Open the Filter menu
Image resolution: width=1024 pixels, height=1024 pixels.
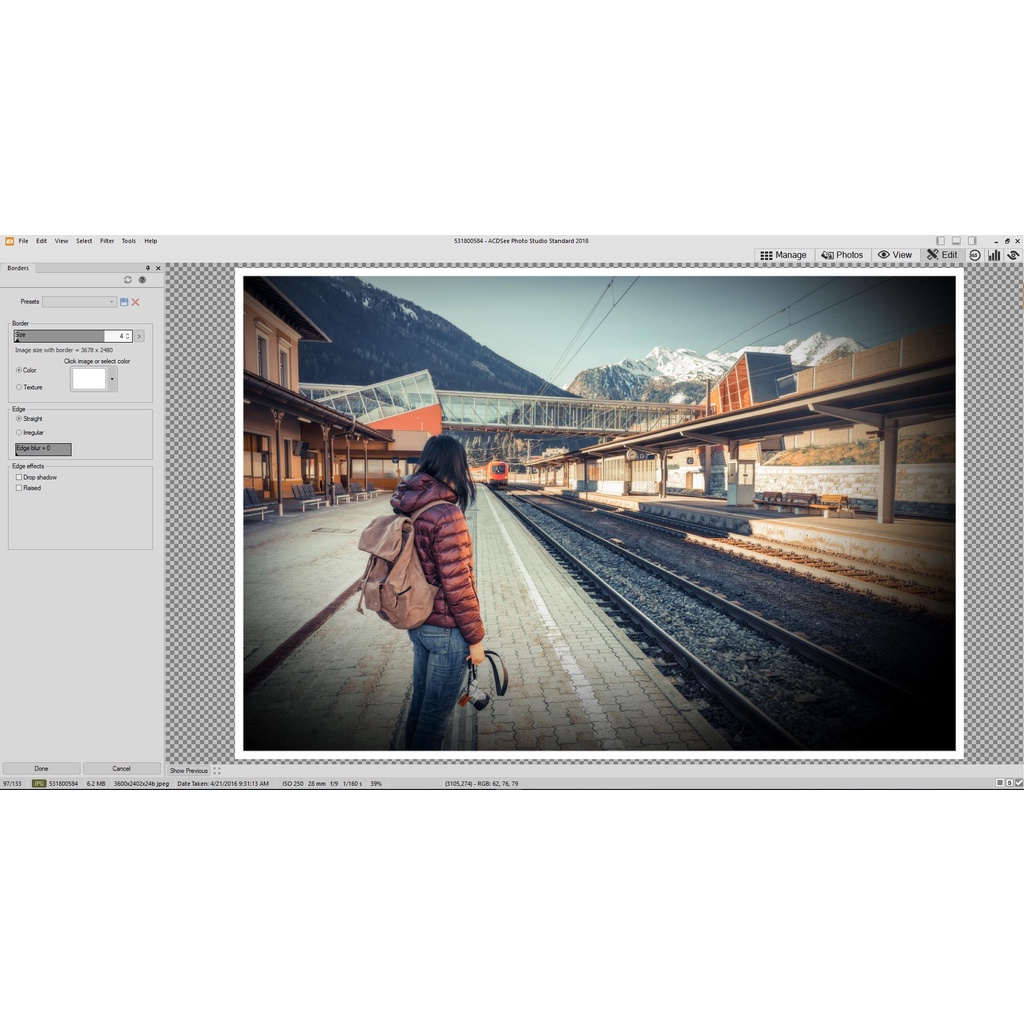pyautogui.click(x=107, y=241)
